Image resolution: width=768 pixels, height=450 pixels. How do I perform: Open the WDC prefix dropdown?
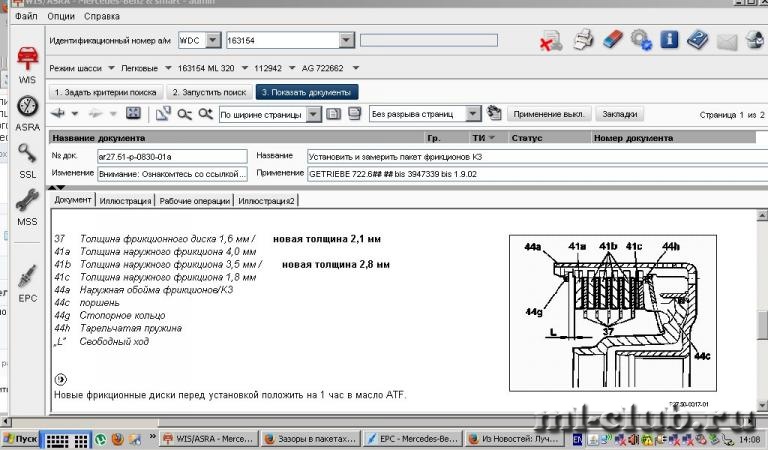213,40
